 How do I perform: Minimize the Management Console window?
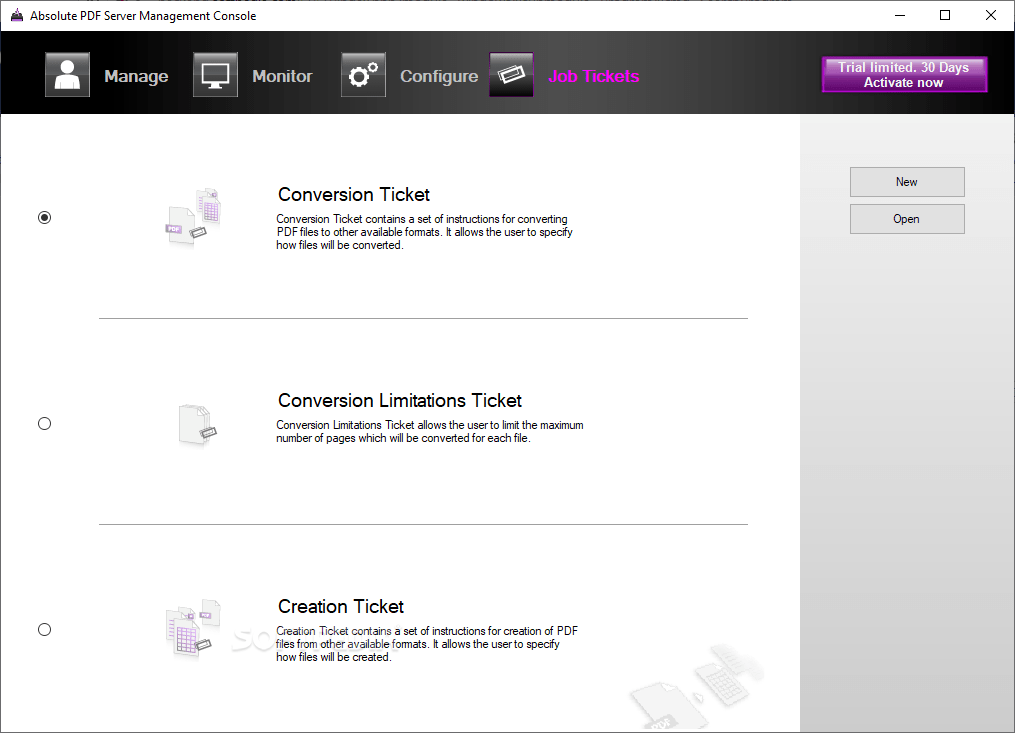900,16
